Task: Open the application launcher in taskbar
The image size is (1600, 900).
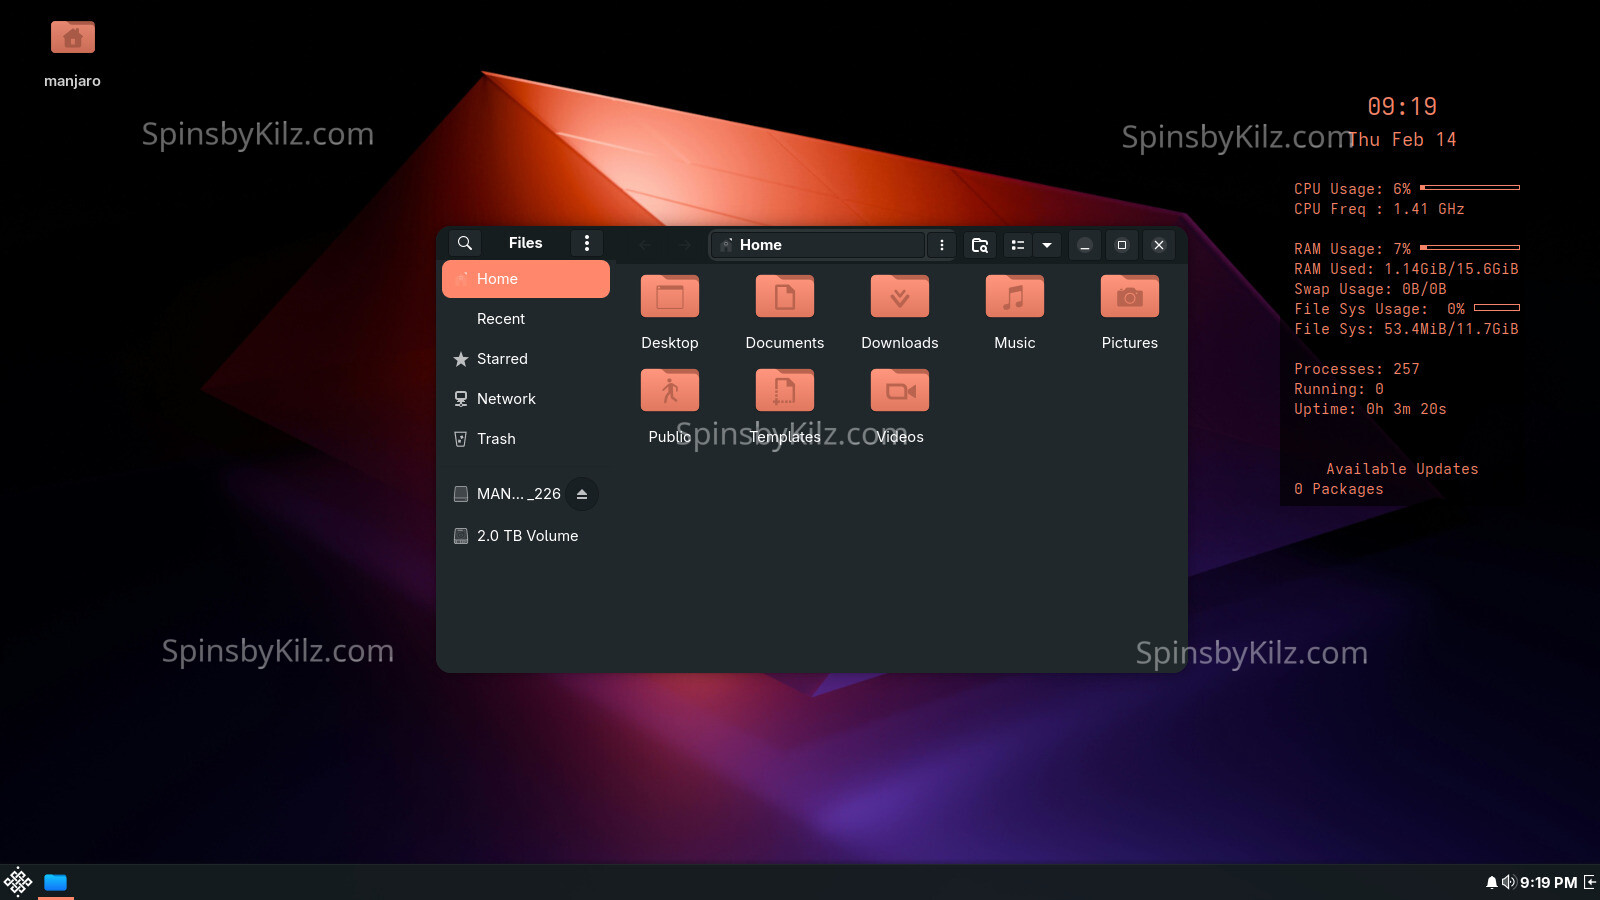Action: pyautogui.click(x=18, y=882)
